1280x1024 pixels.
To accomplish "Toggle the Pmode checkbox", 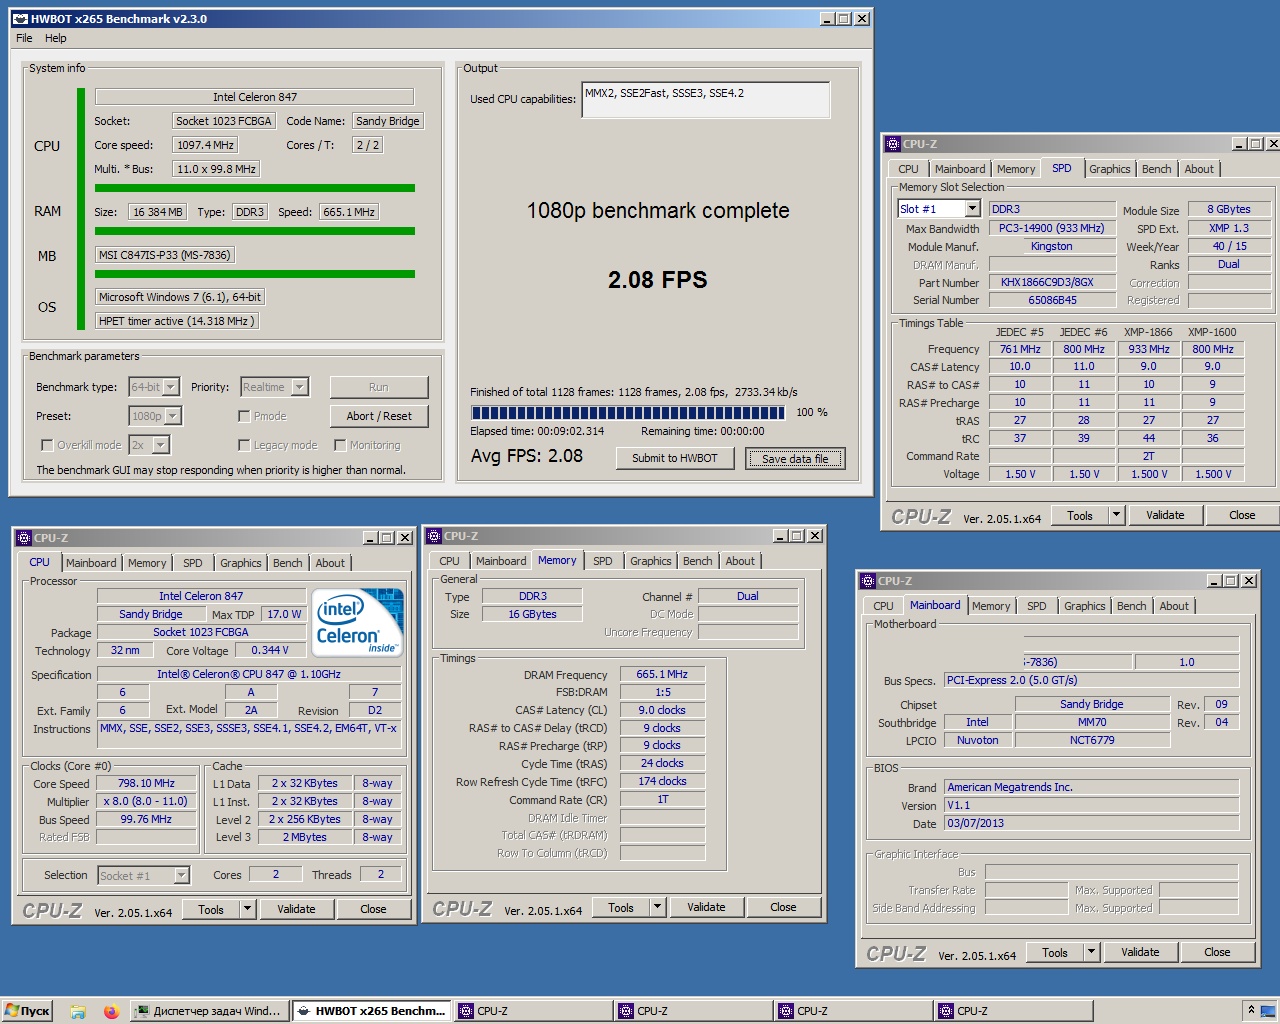I will click(x=244, y=416).
